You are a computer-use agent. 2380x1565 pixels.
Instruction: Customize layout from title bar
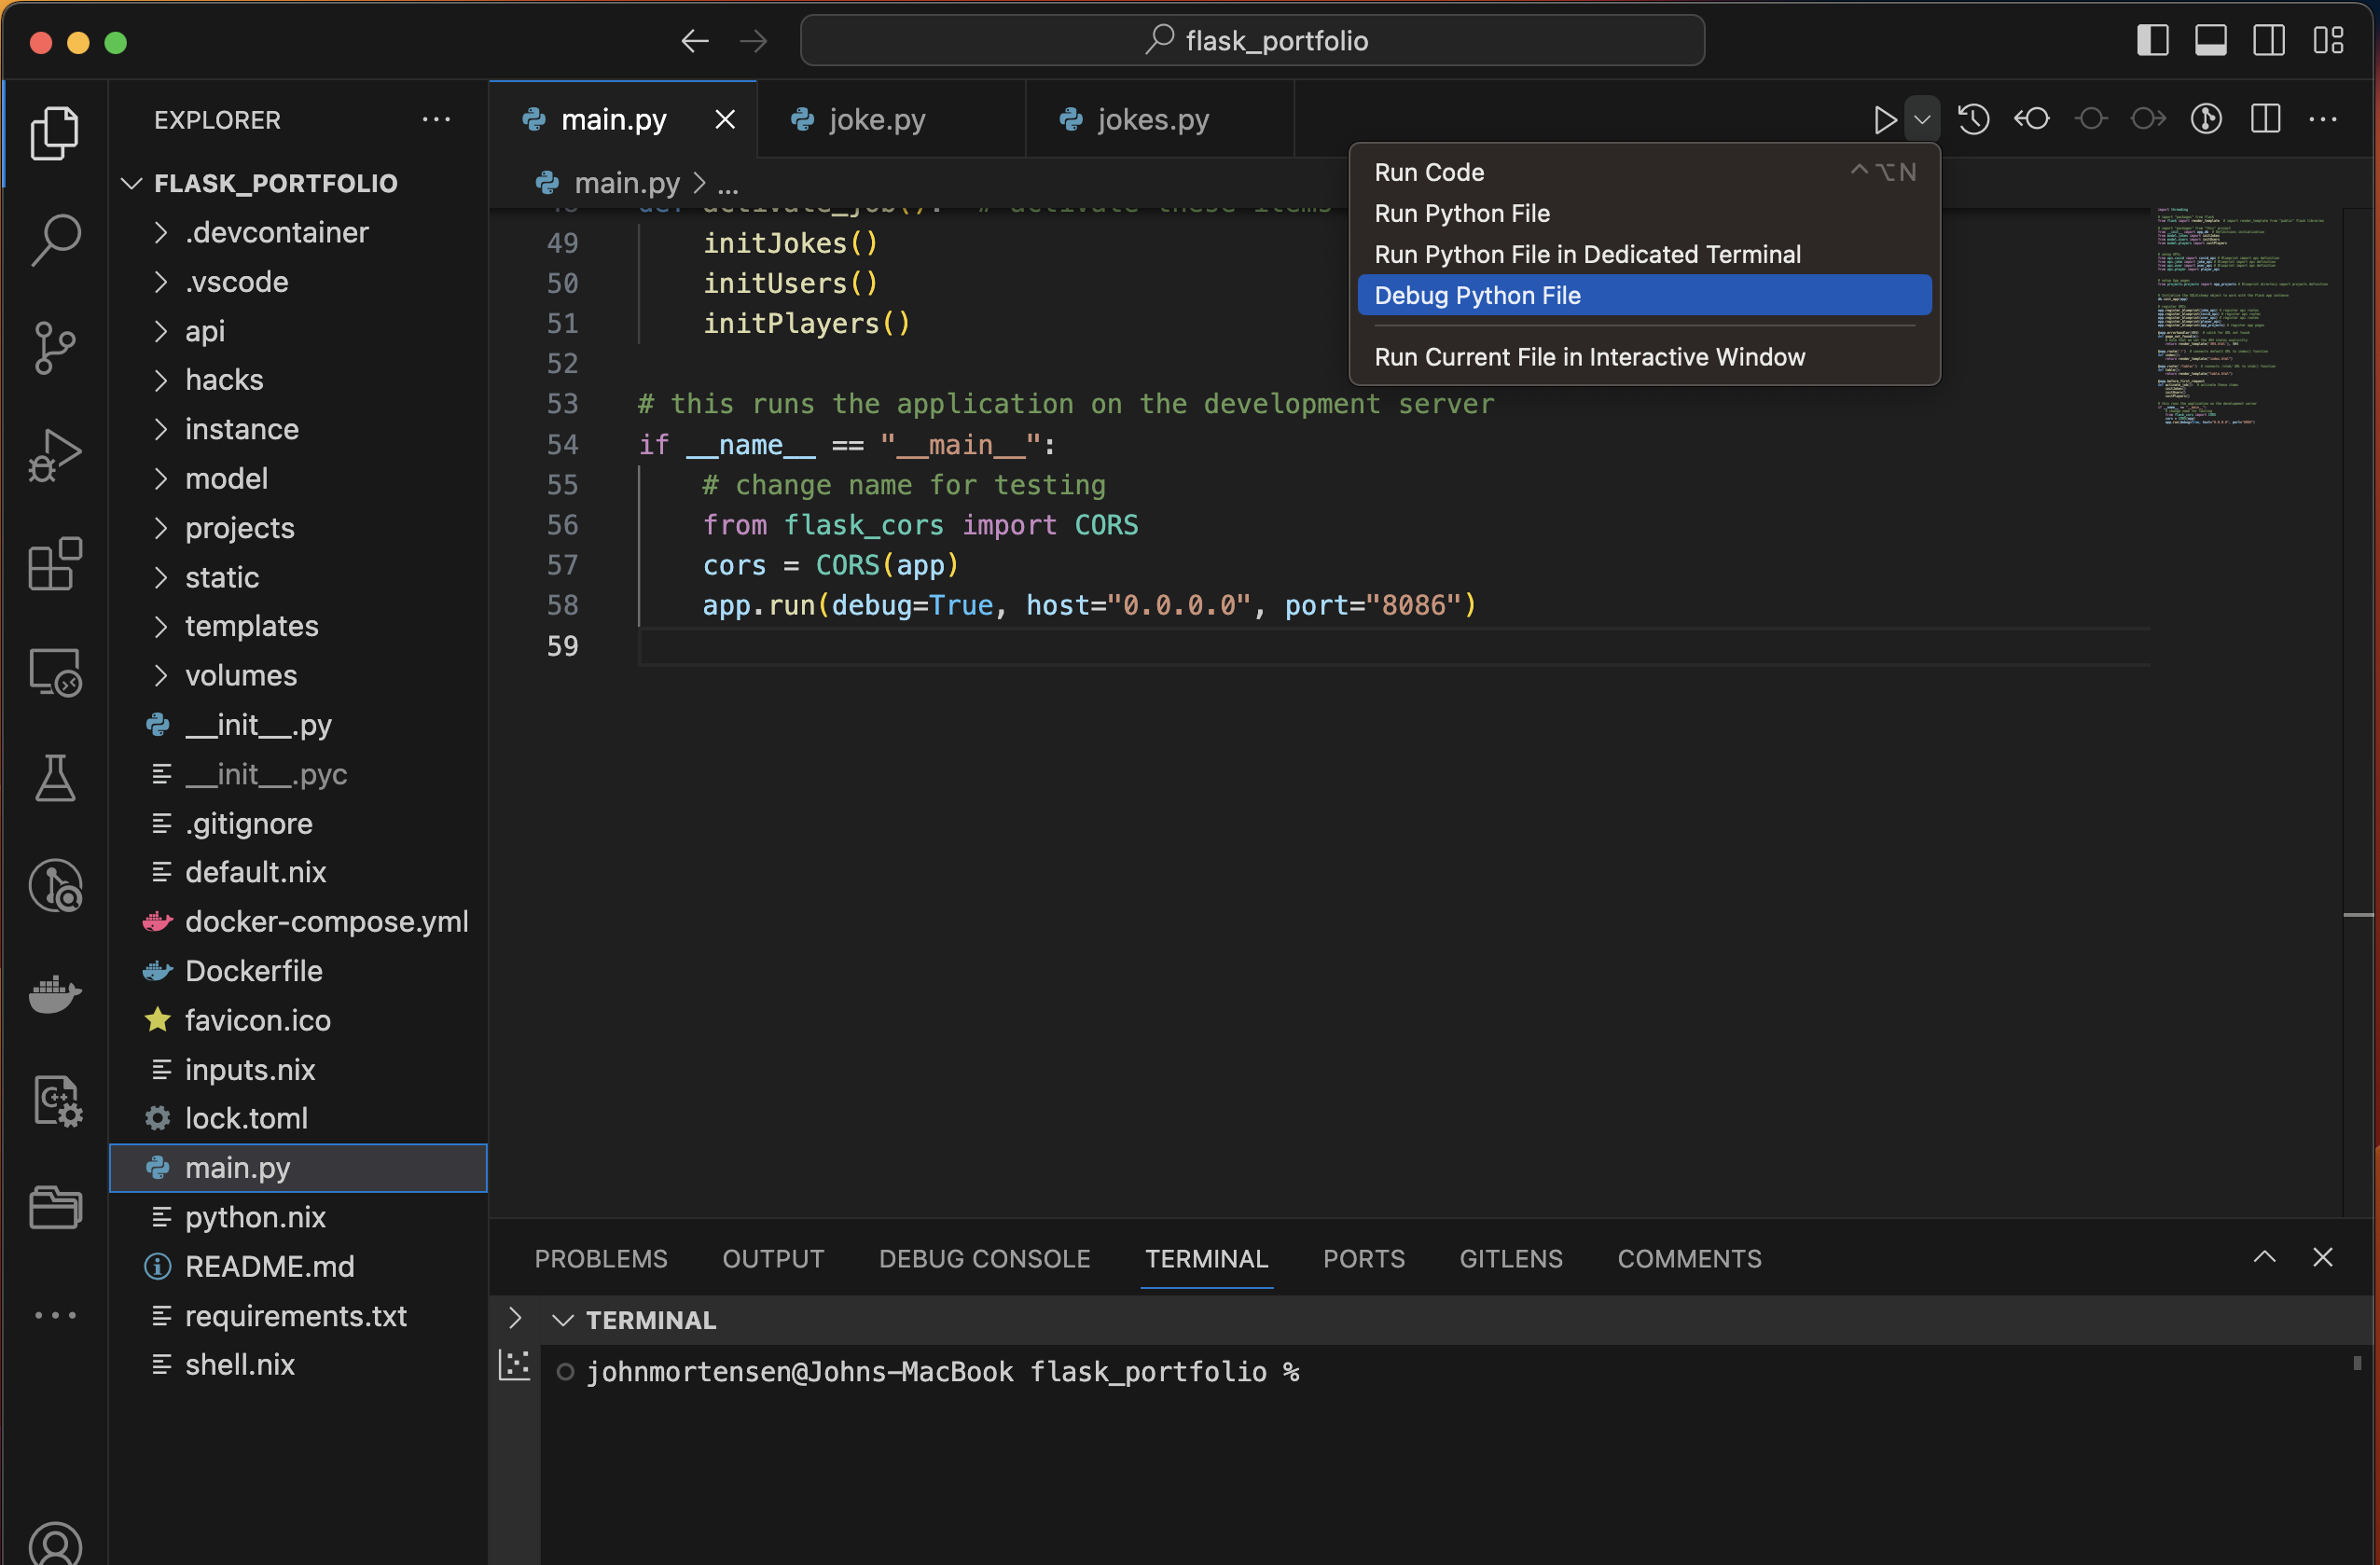click(2327, 41)
